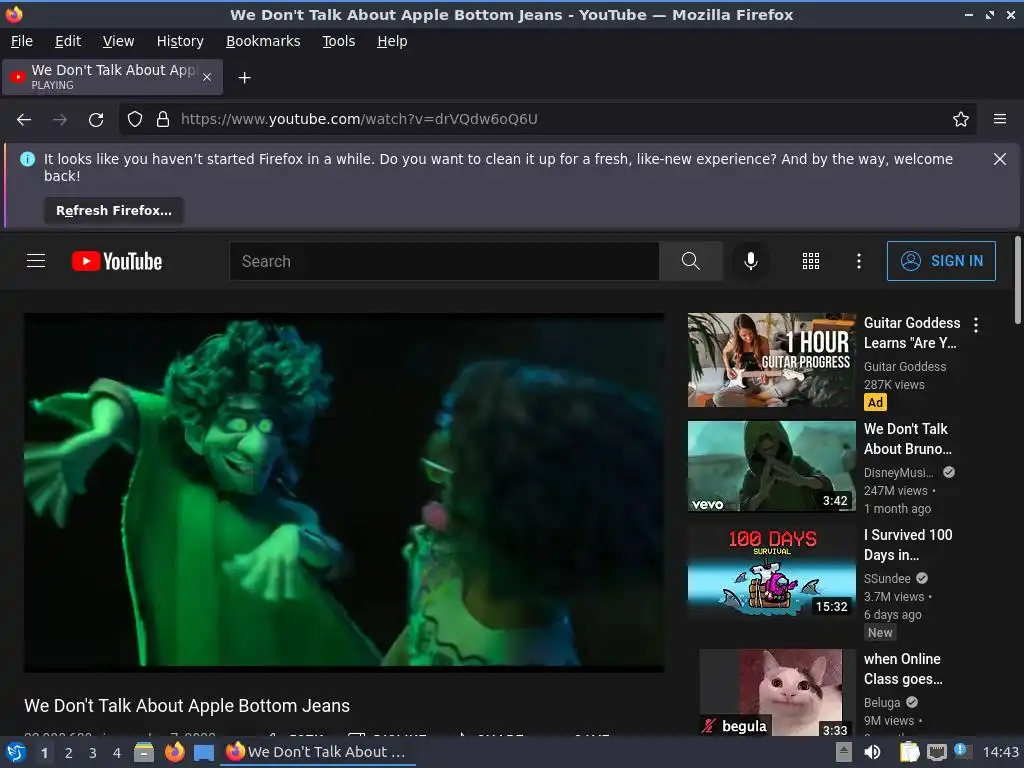Viewport: 1024px width, 768px height.
Task: Open the Edit menu
Action: coord(68,41)
